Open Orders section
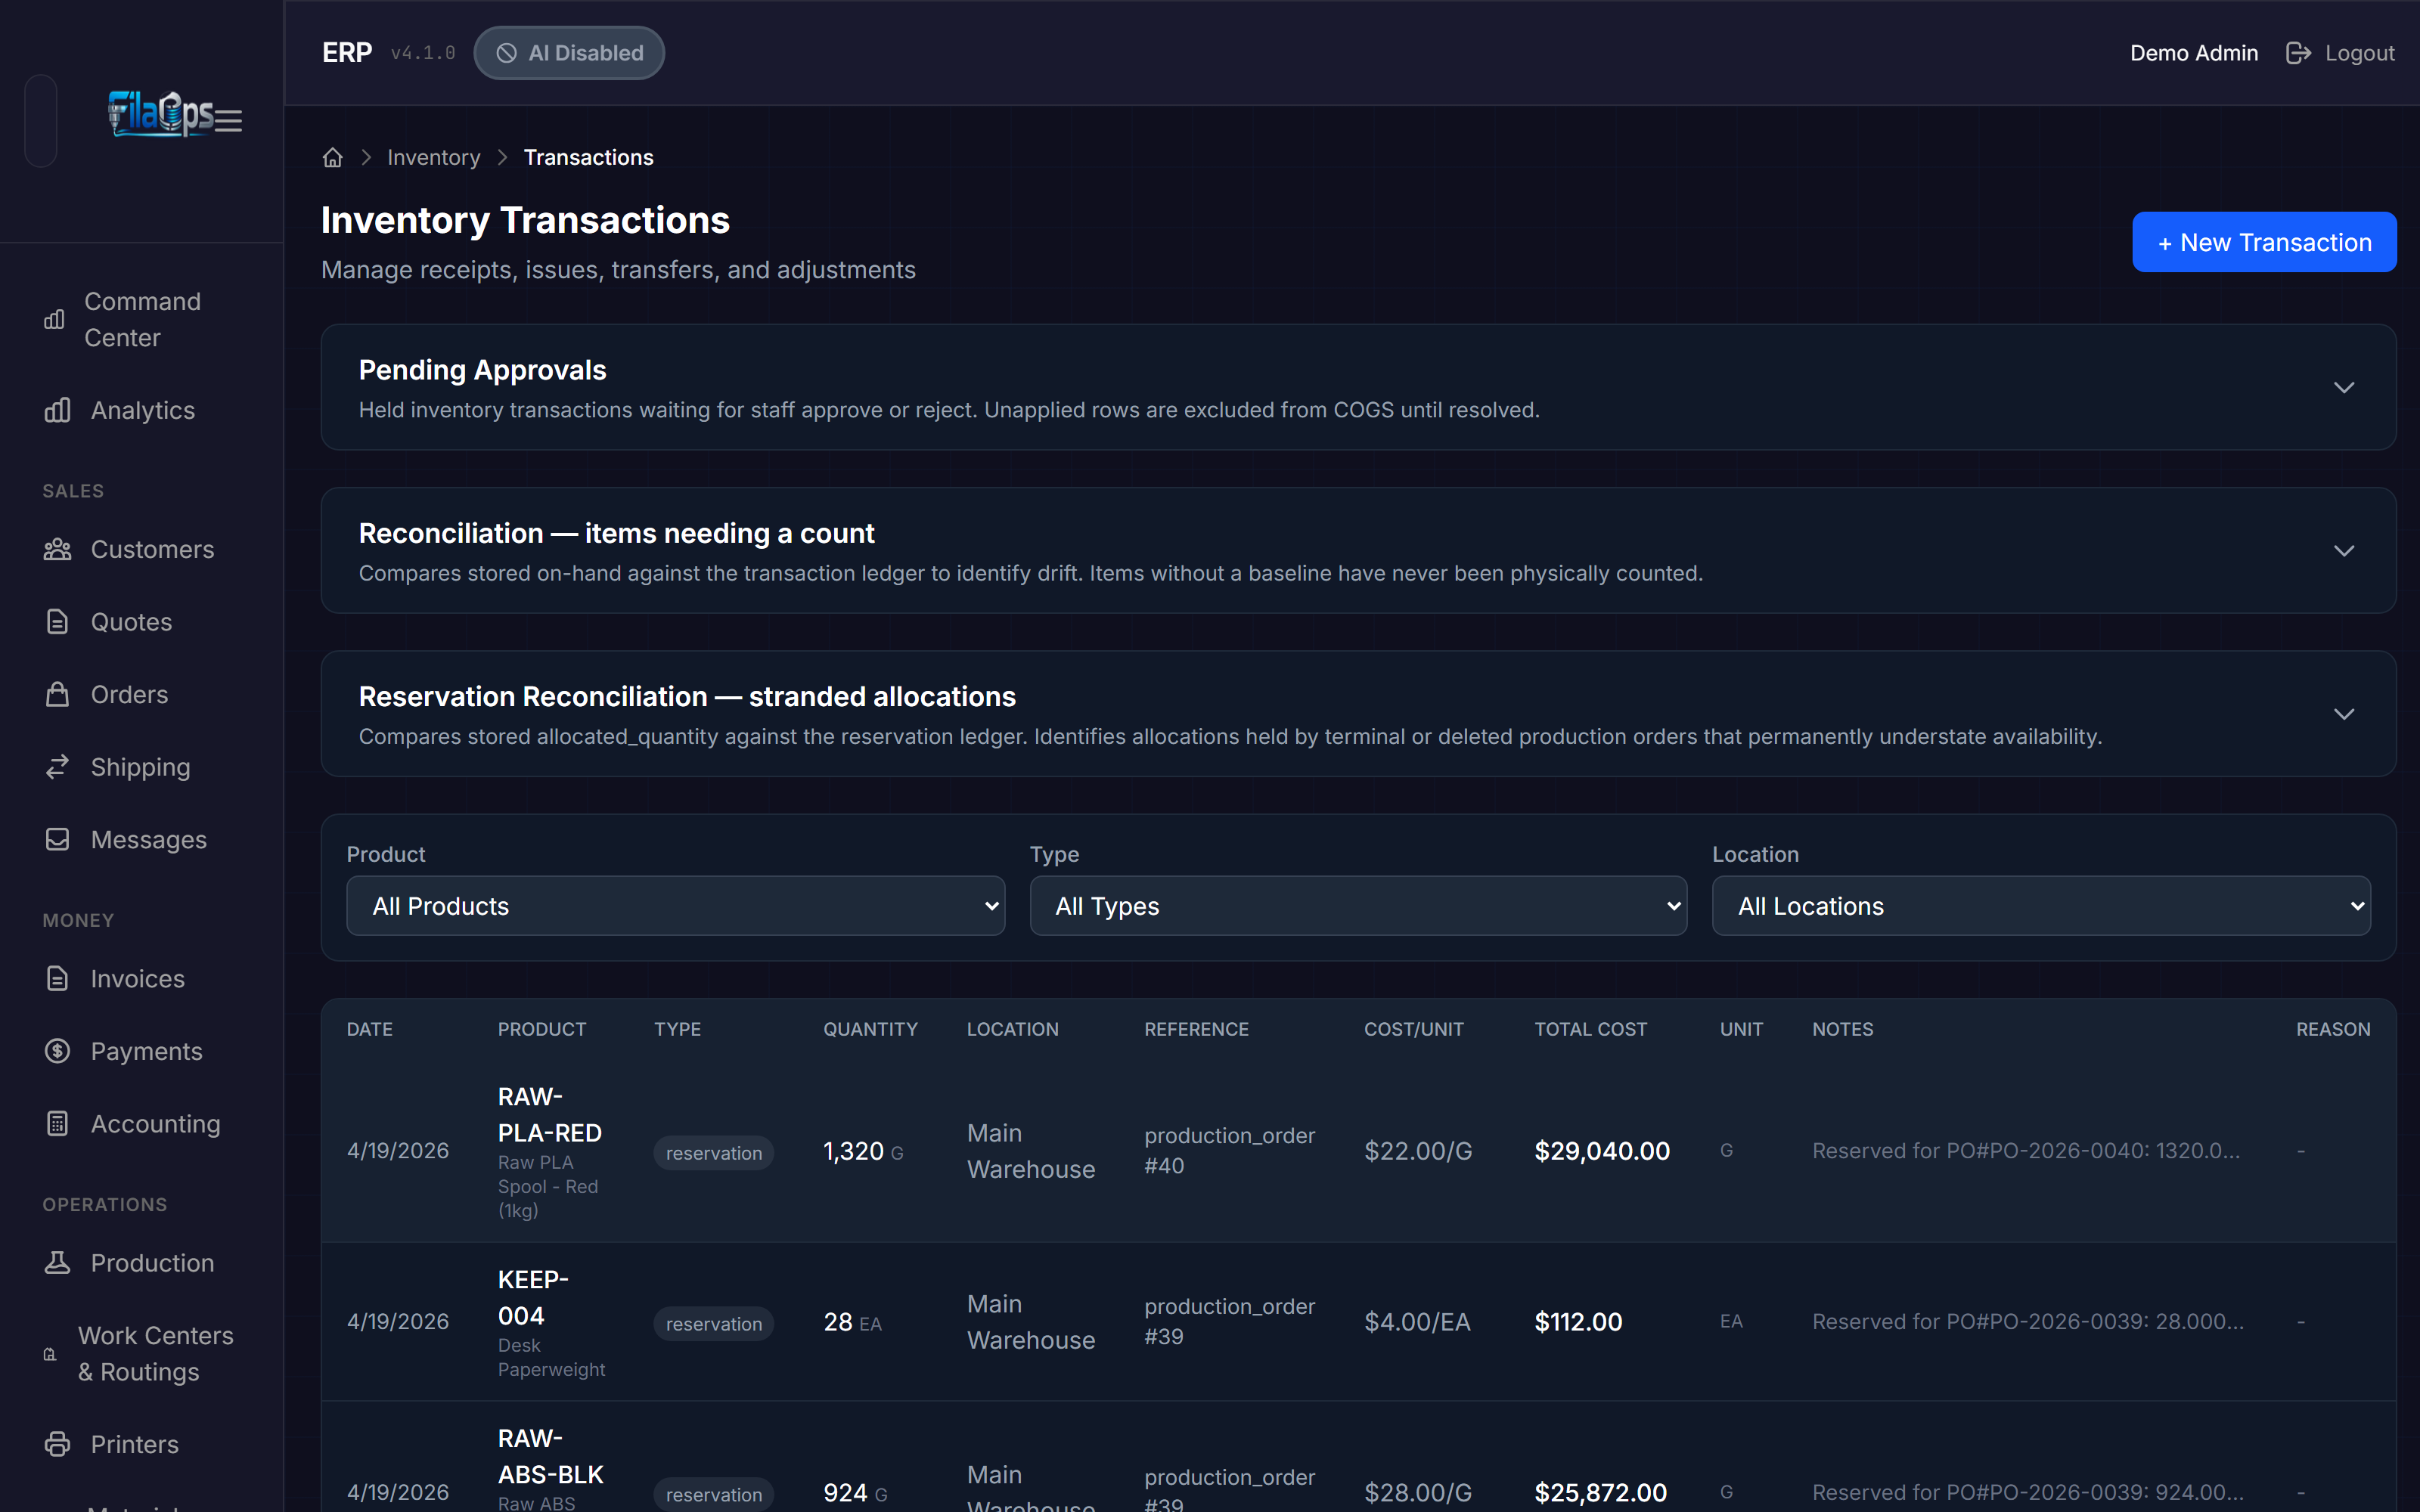Screen dimensions: 2420x1512 [x=141, y=694]
